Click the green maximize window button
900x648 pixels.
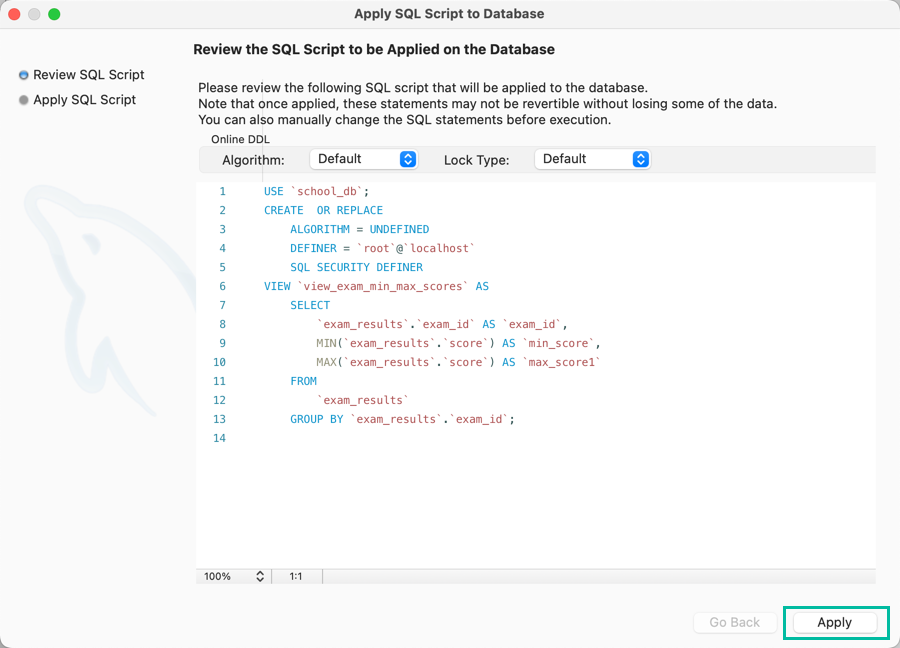55,14
